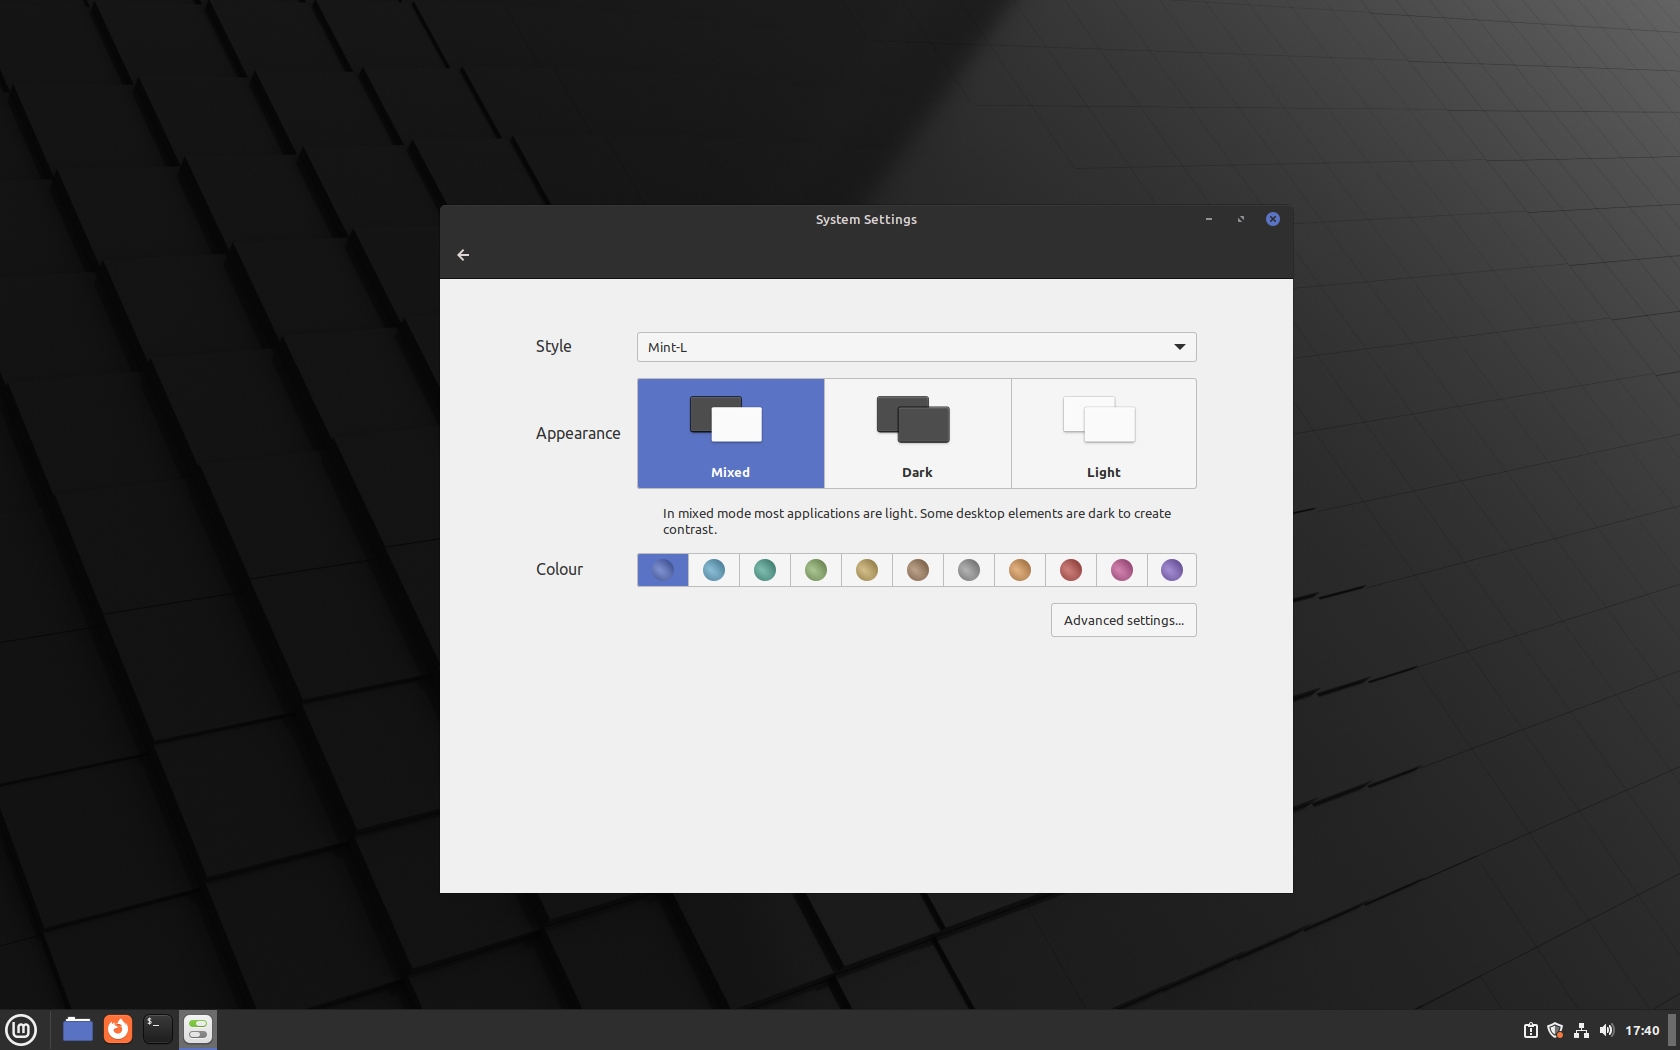Choose the aqua light-blue colour swatch

click(714, 570)
